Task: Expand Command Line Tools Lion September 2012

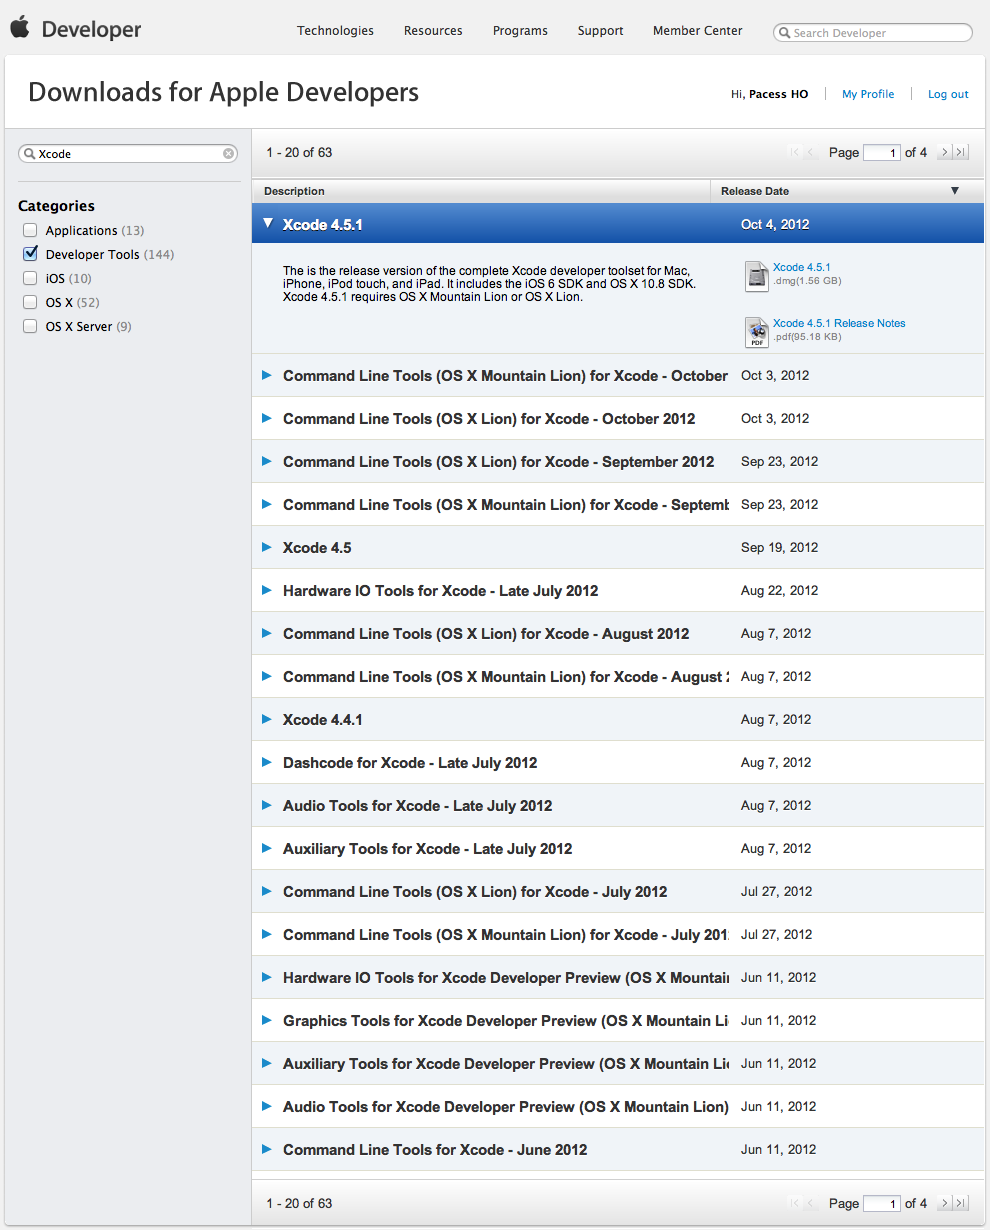Action: point(267,461)
